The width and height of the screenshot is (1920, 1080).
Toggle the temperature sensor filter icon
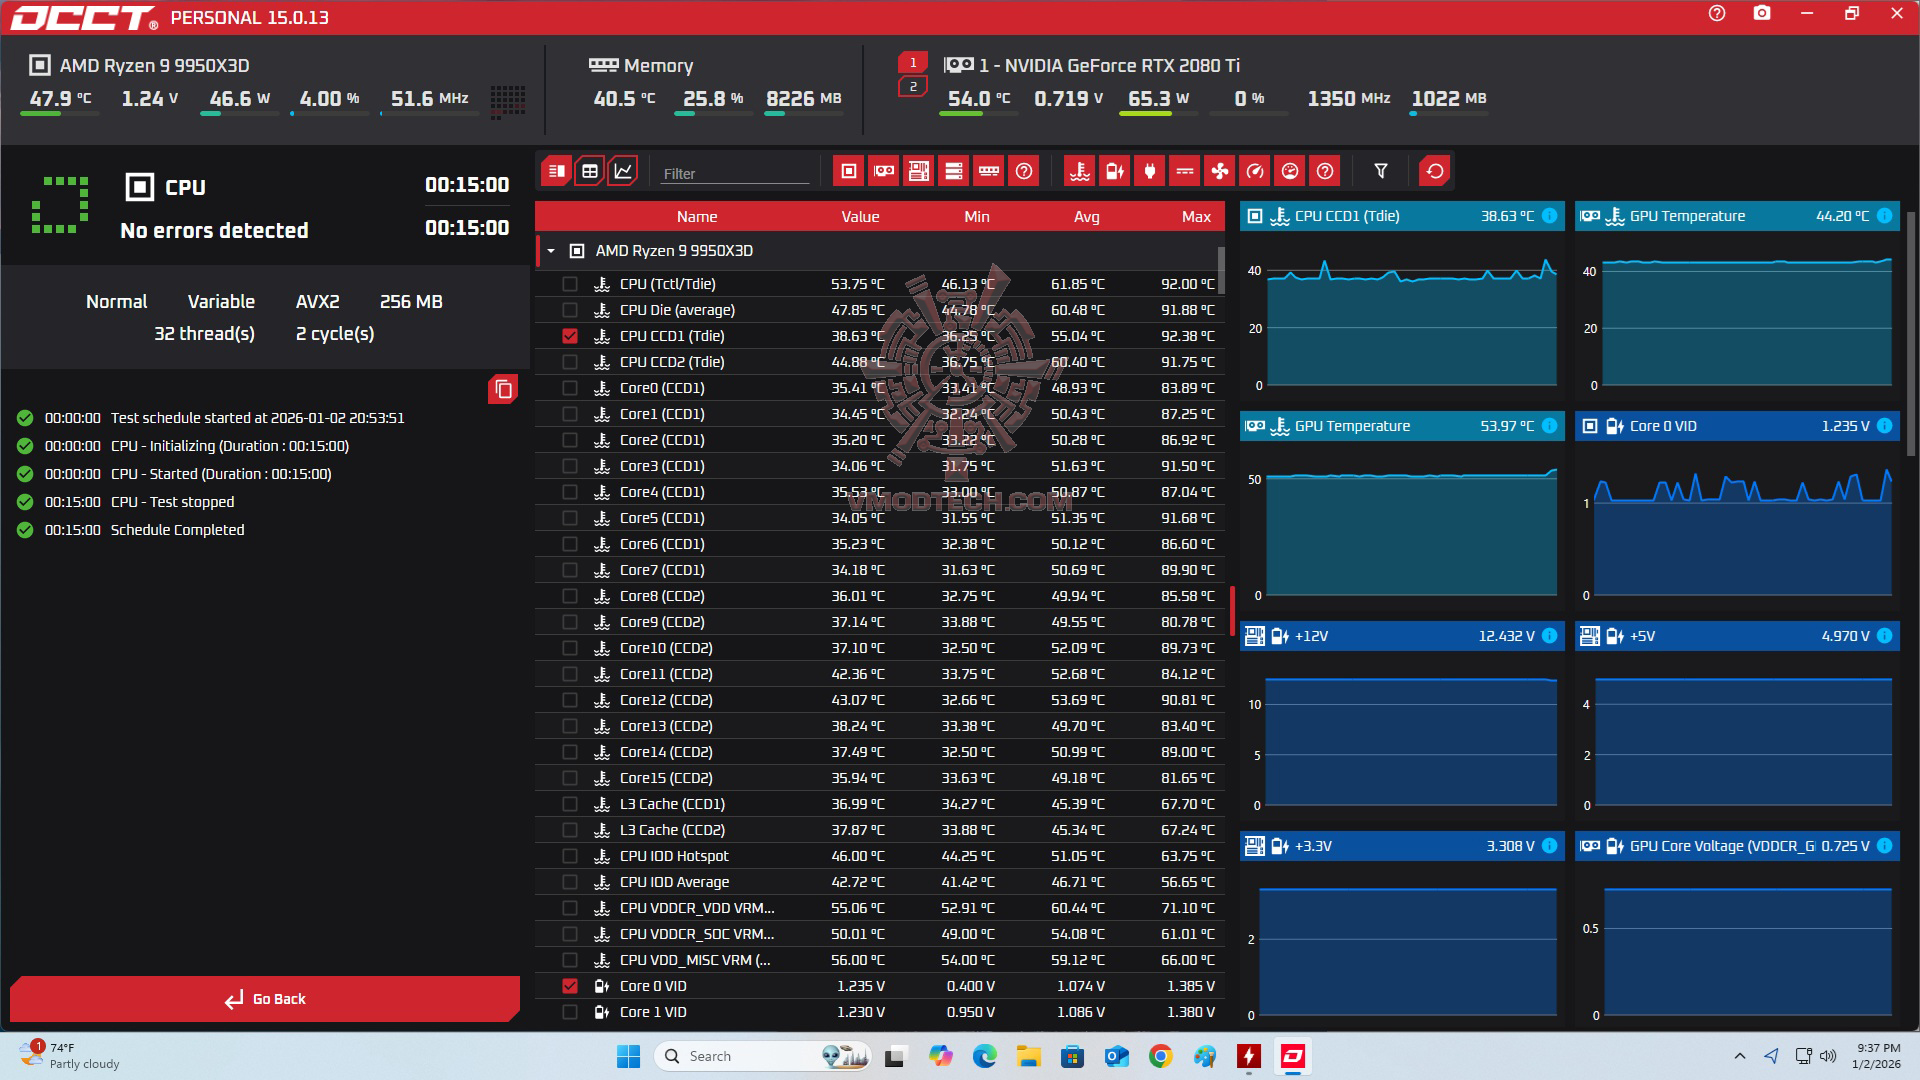pyautogui.click(x=1080, y=171)
